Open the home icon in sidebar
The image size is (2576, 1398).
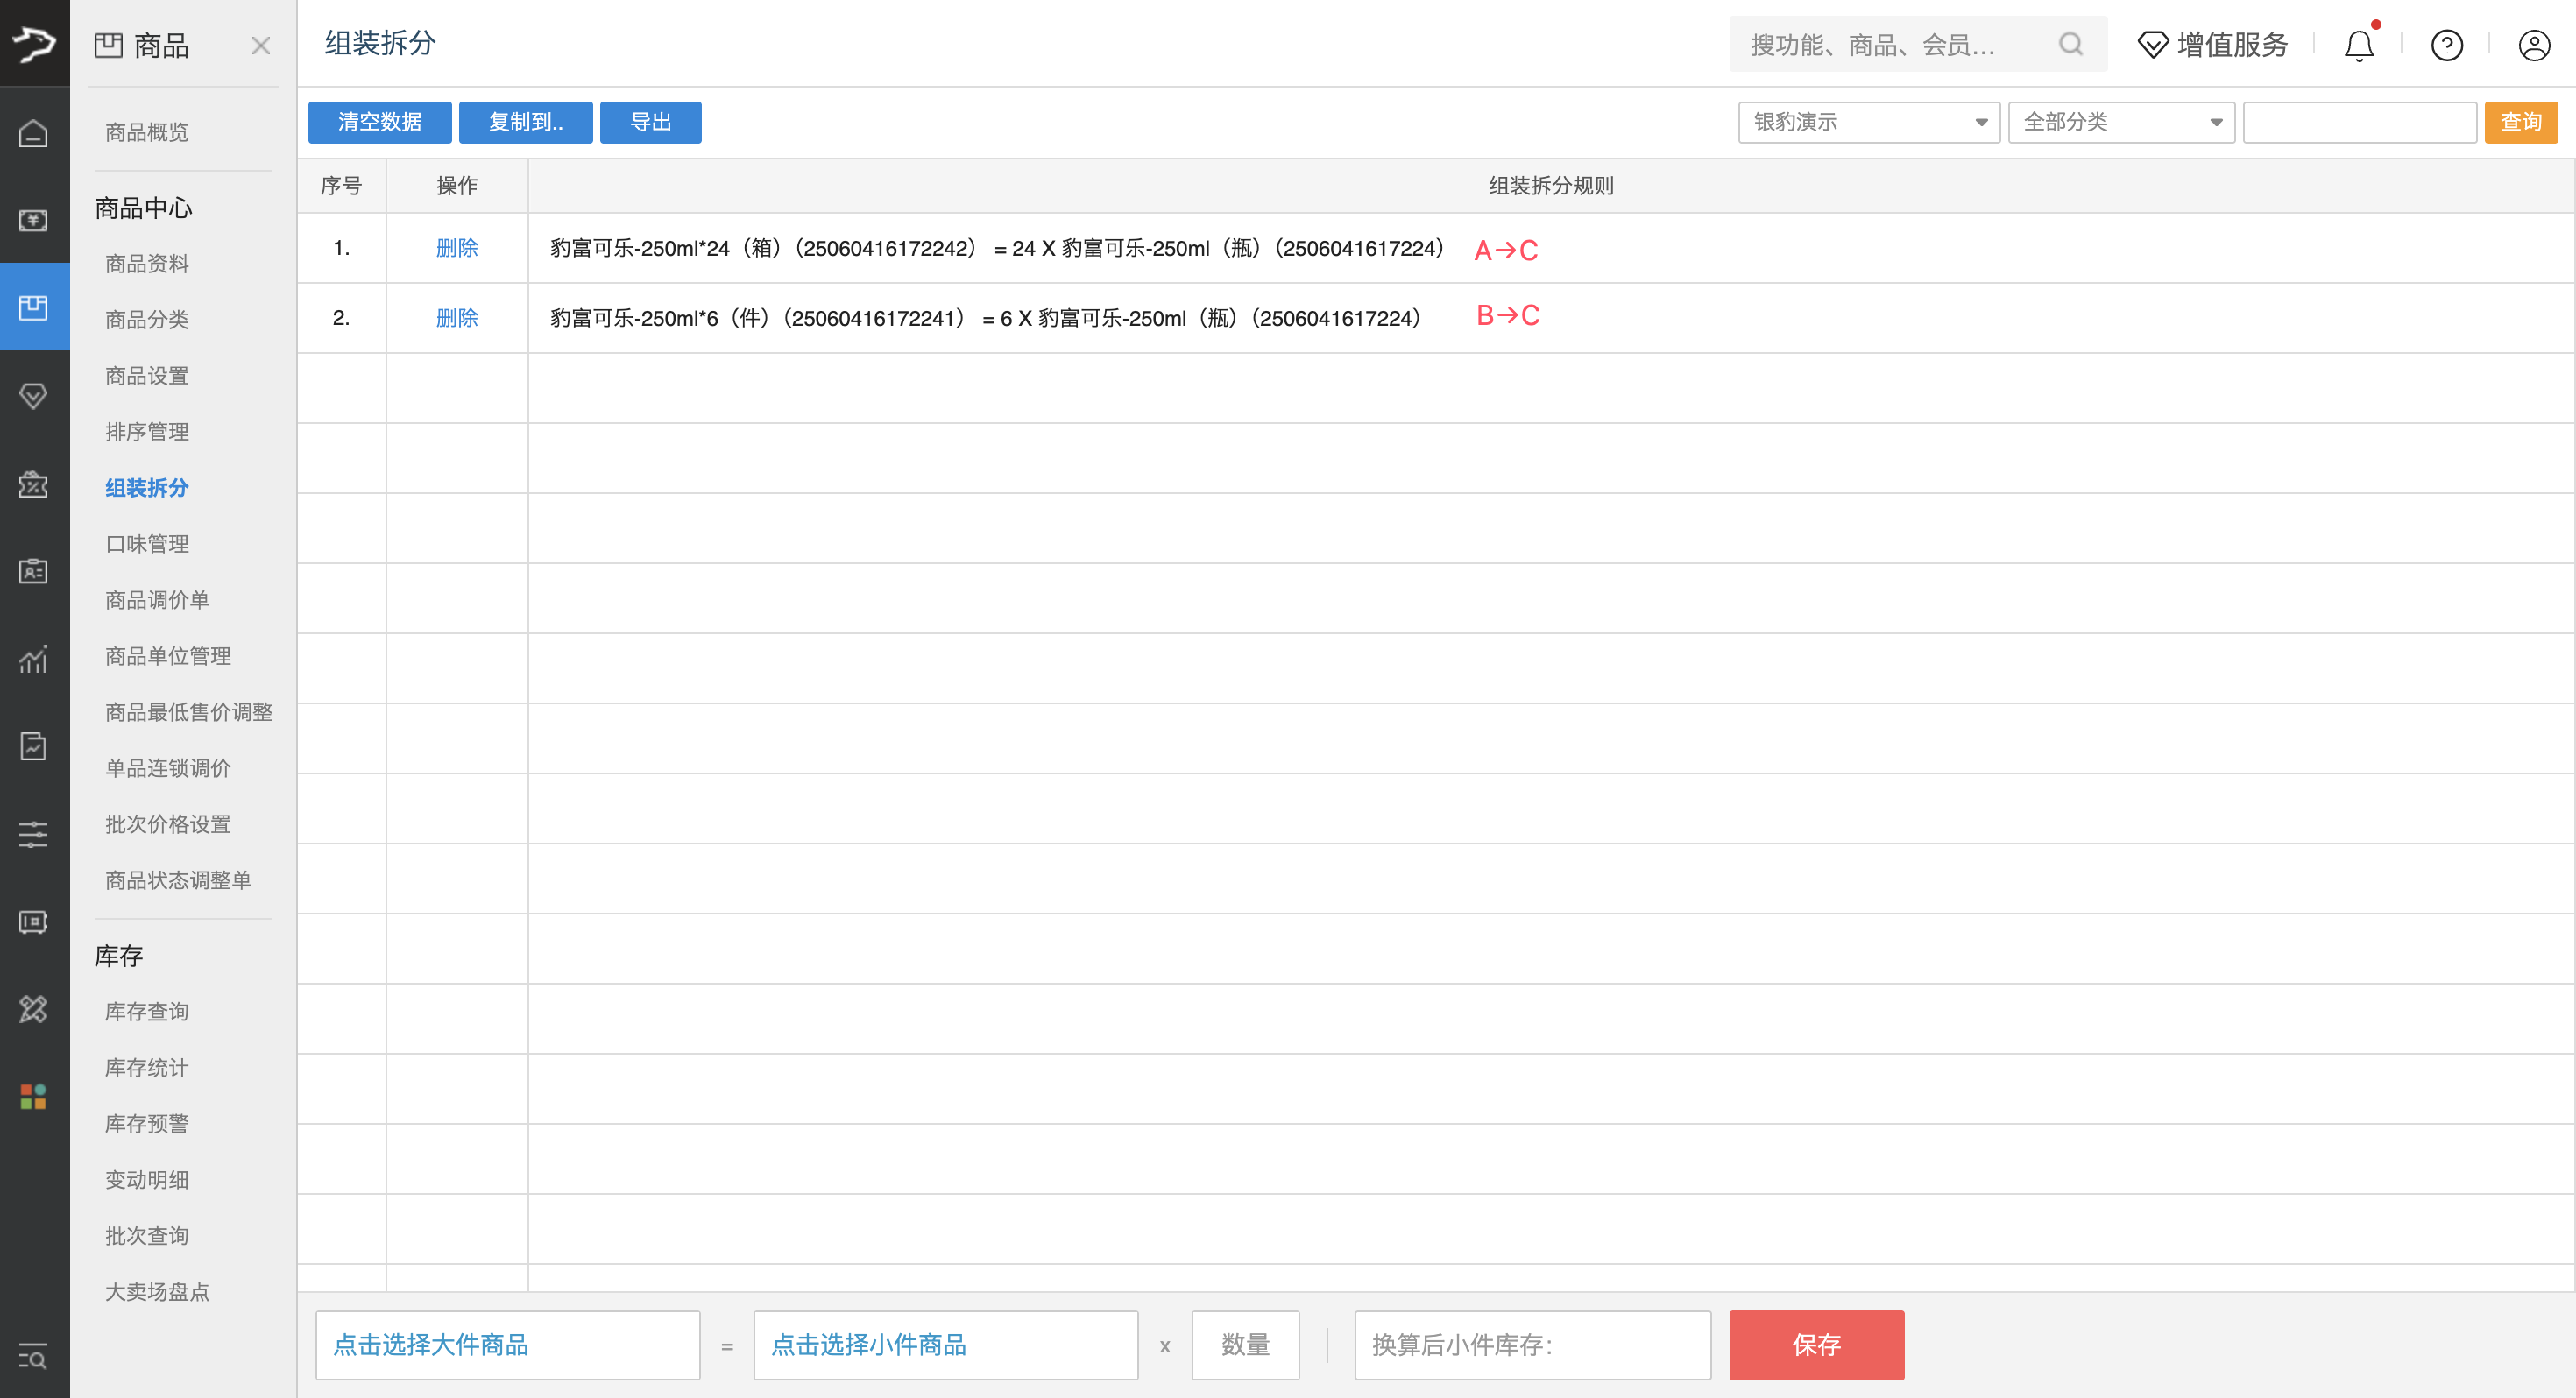pos(34,132)
